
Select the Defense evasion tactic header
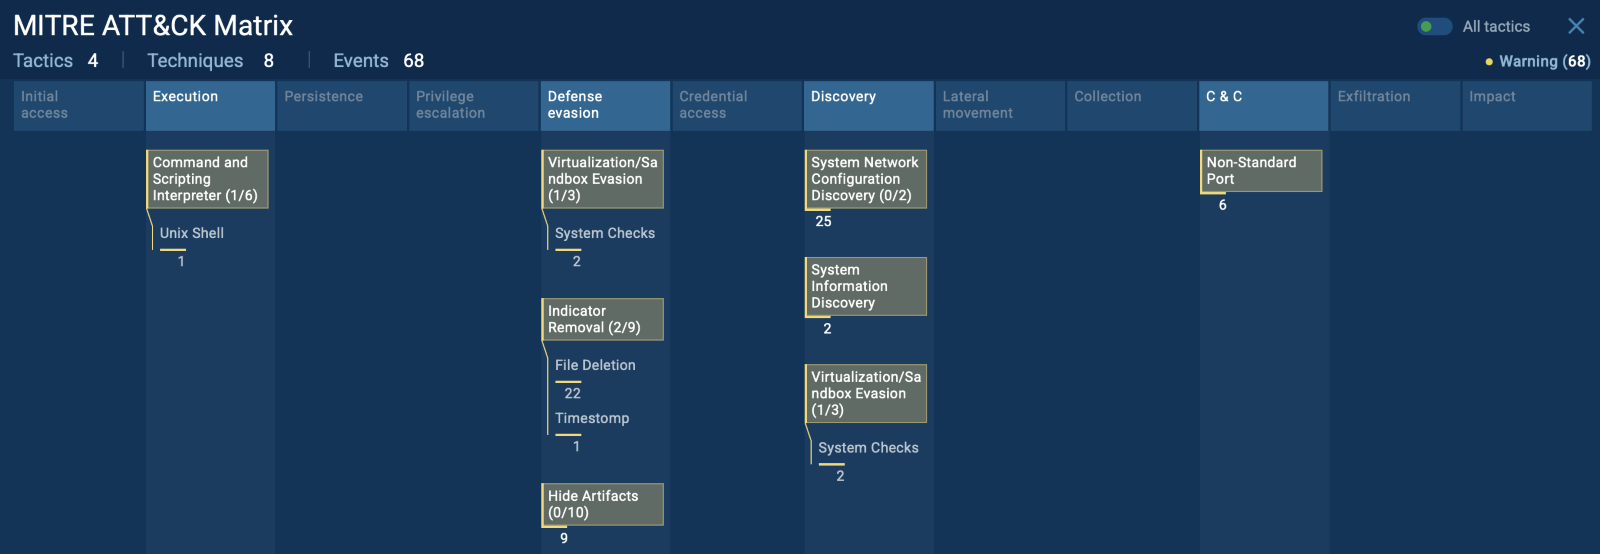point(605,105)
